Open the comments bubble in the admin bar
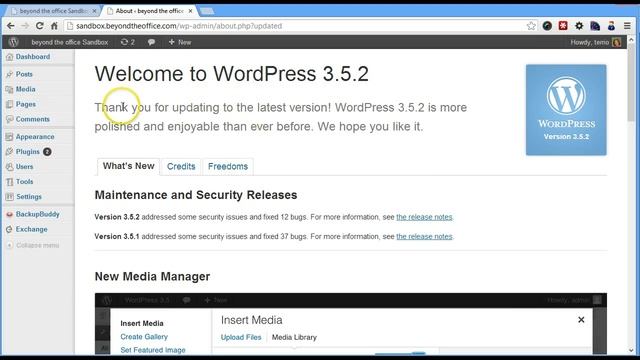Viewport: 640px width, 360px height. [x=151, y=42]
